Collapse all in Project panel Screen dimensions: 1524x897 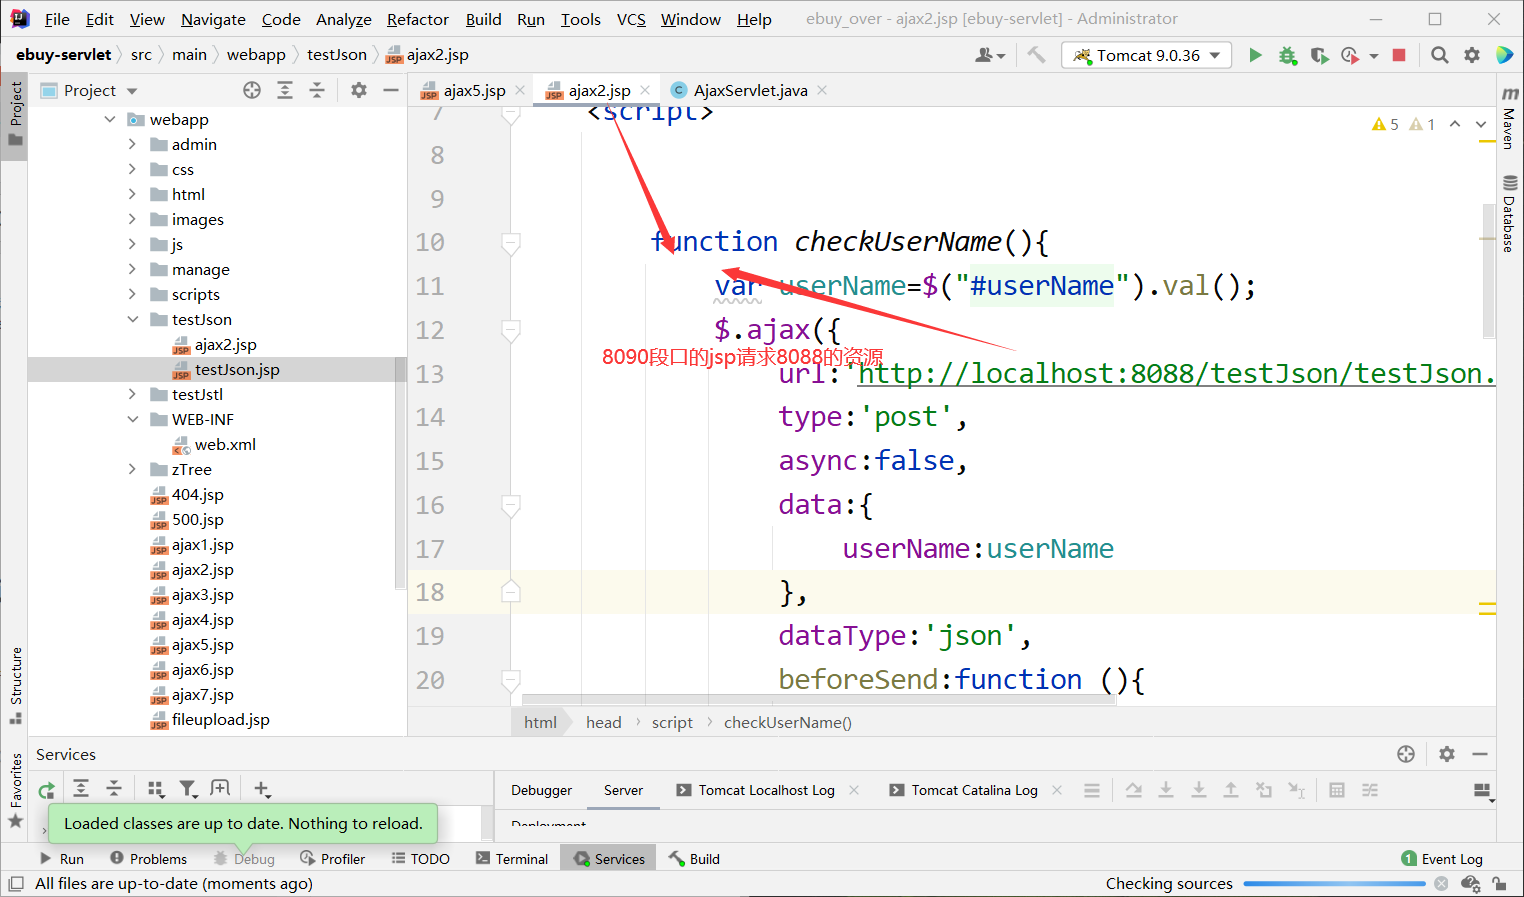pyautogui.click(x=317, y=90)
